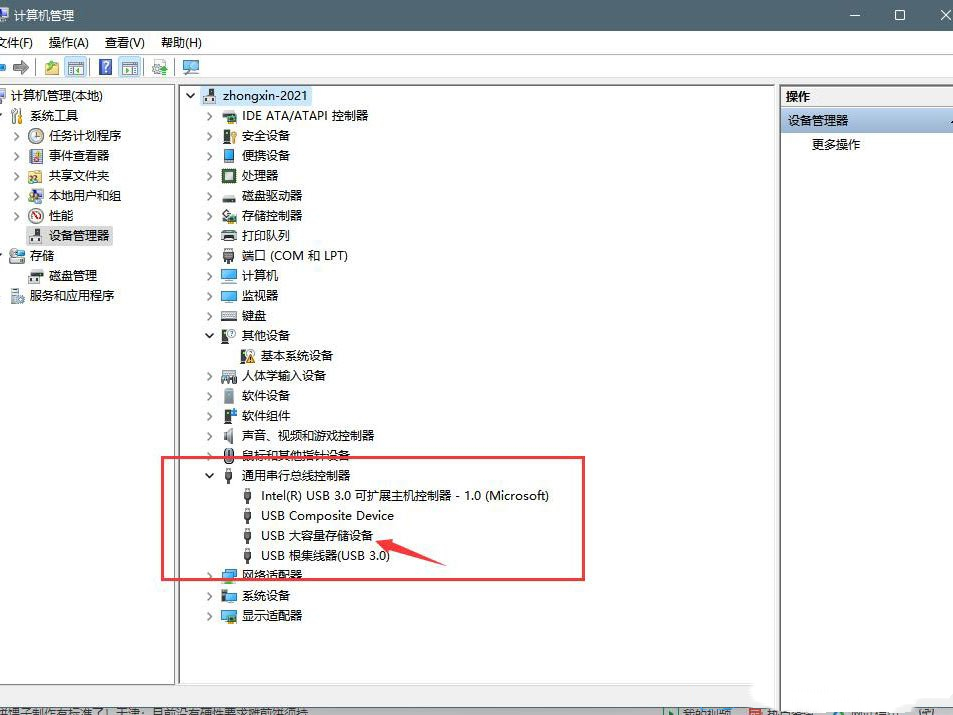953x715 pixels.
Task: Select USB 大容量存储设备
Action: click(x=315, y=535)
